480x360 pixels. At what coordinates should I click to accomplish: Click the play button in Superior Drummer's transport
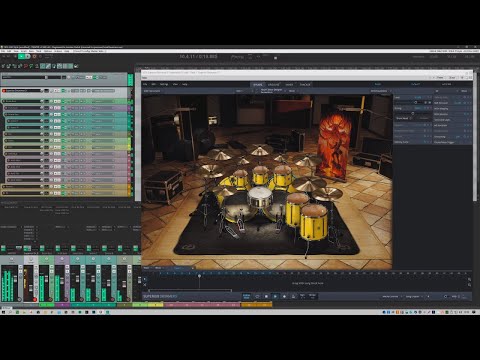click(275, 296)
